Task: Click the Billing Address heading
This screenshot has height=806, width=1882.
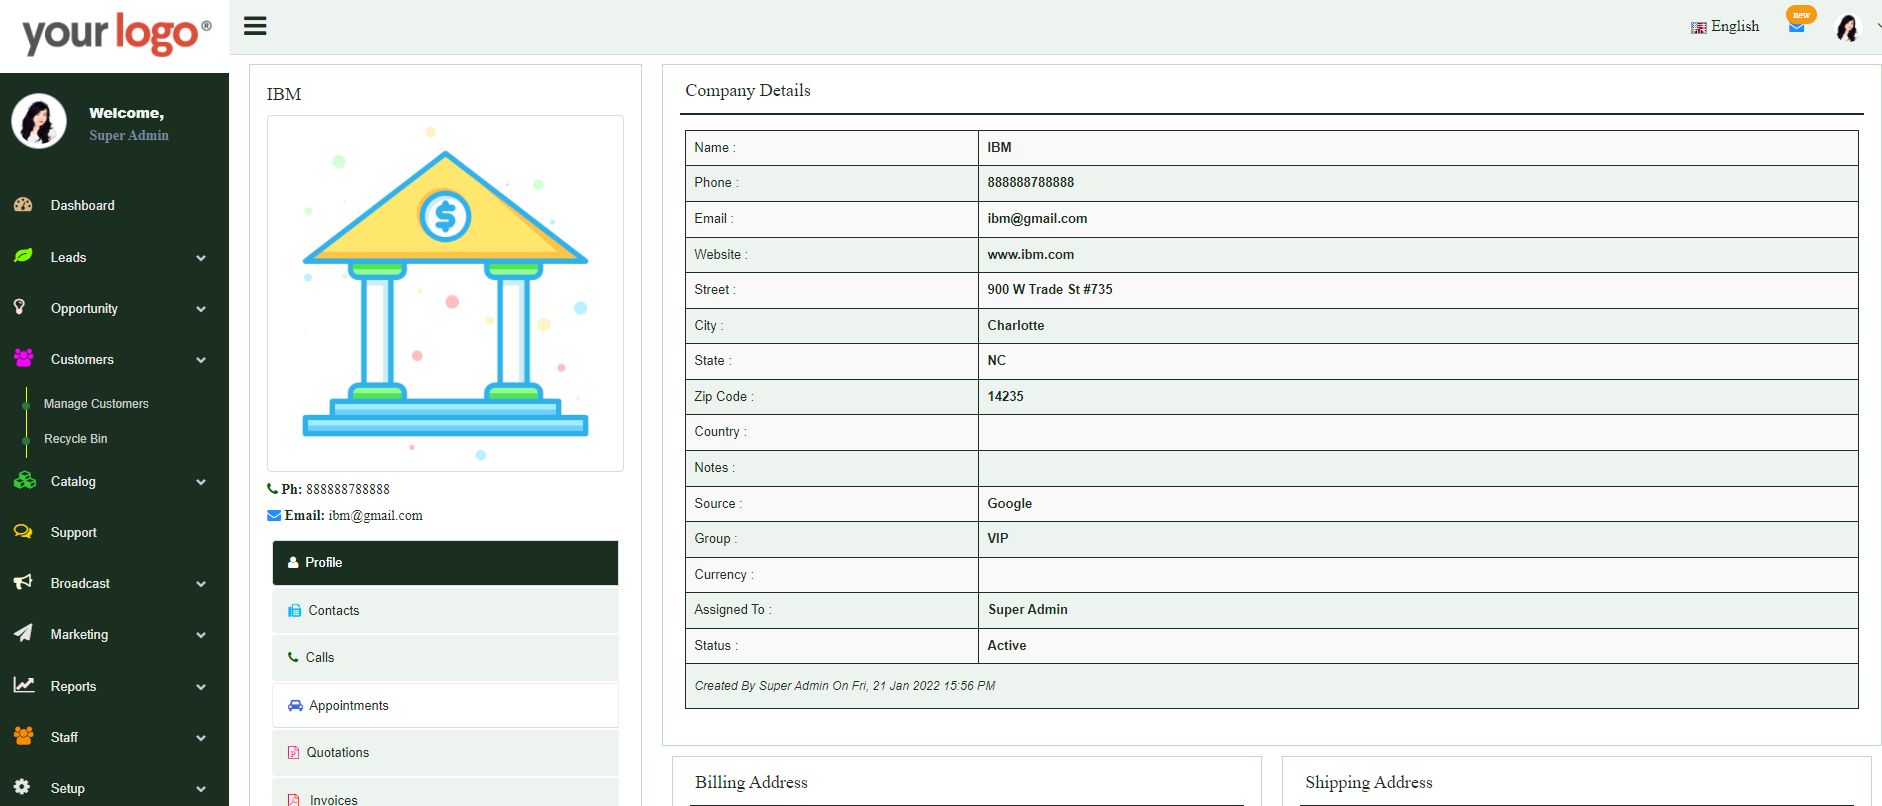Action: (751, 782)
